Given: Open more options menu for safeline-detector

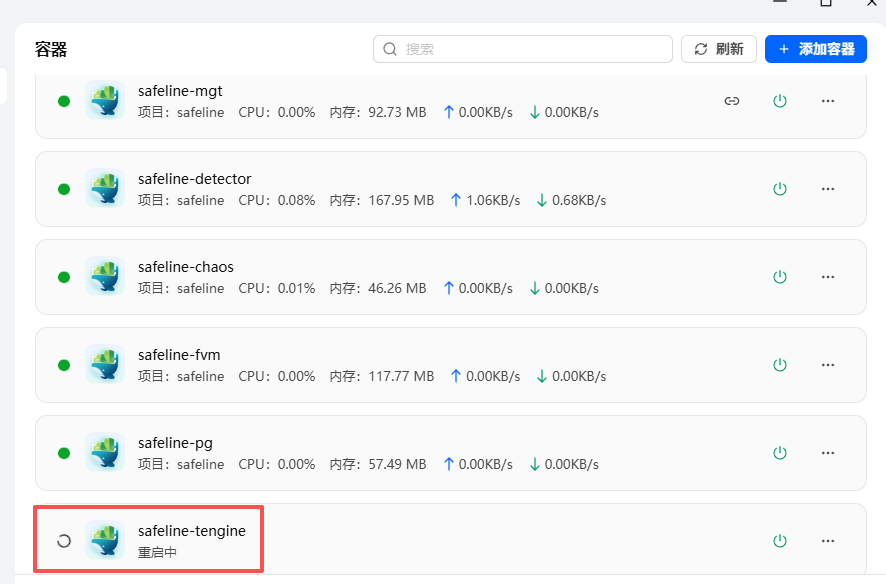Looking at the screenshot, I should (x=828, y=189).
